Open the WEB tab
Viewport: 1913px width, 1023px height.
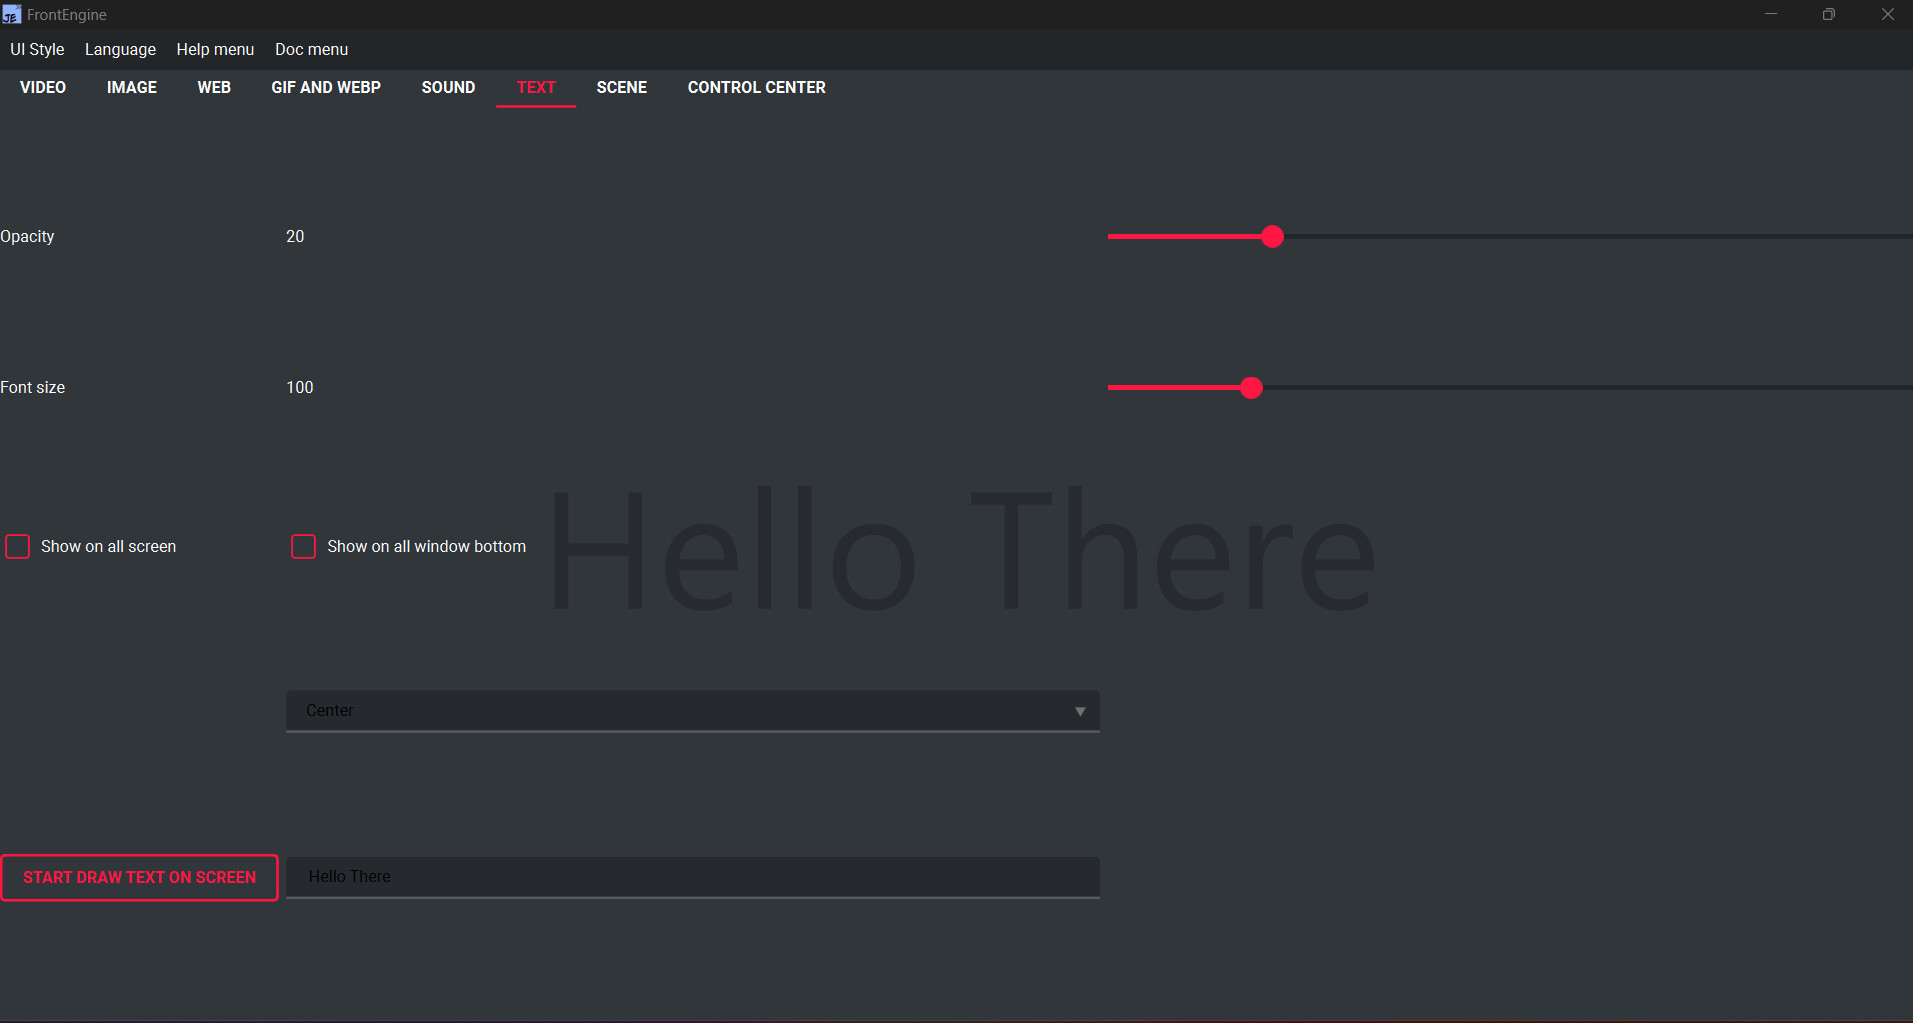pos(213,88)
